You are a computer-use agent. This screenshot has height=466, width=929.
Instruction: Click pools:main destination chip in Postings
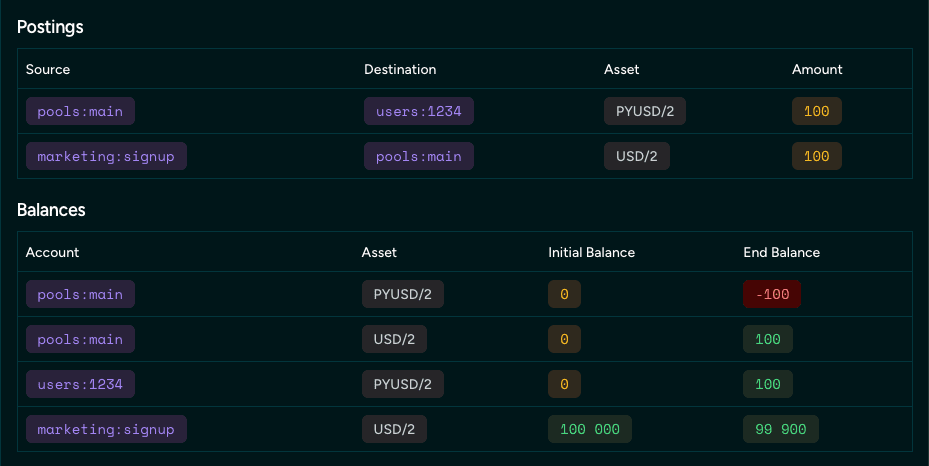point(418,156)
